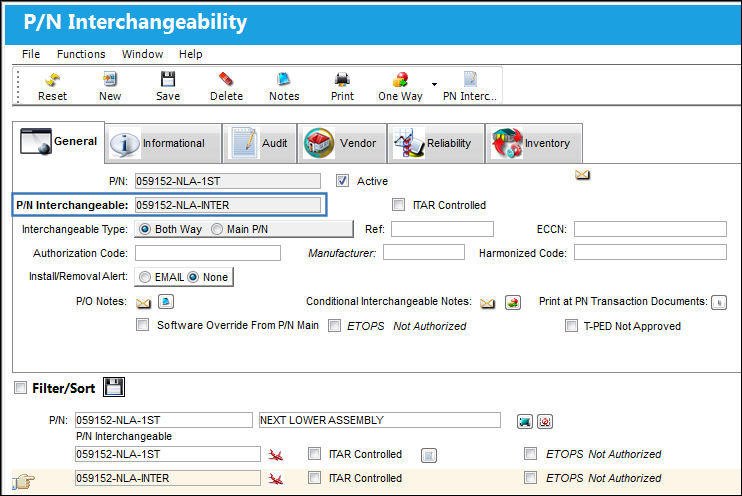Toggle the Active checkbox
The height and width of the screenshot is (496, 742).
click(343, 181)
